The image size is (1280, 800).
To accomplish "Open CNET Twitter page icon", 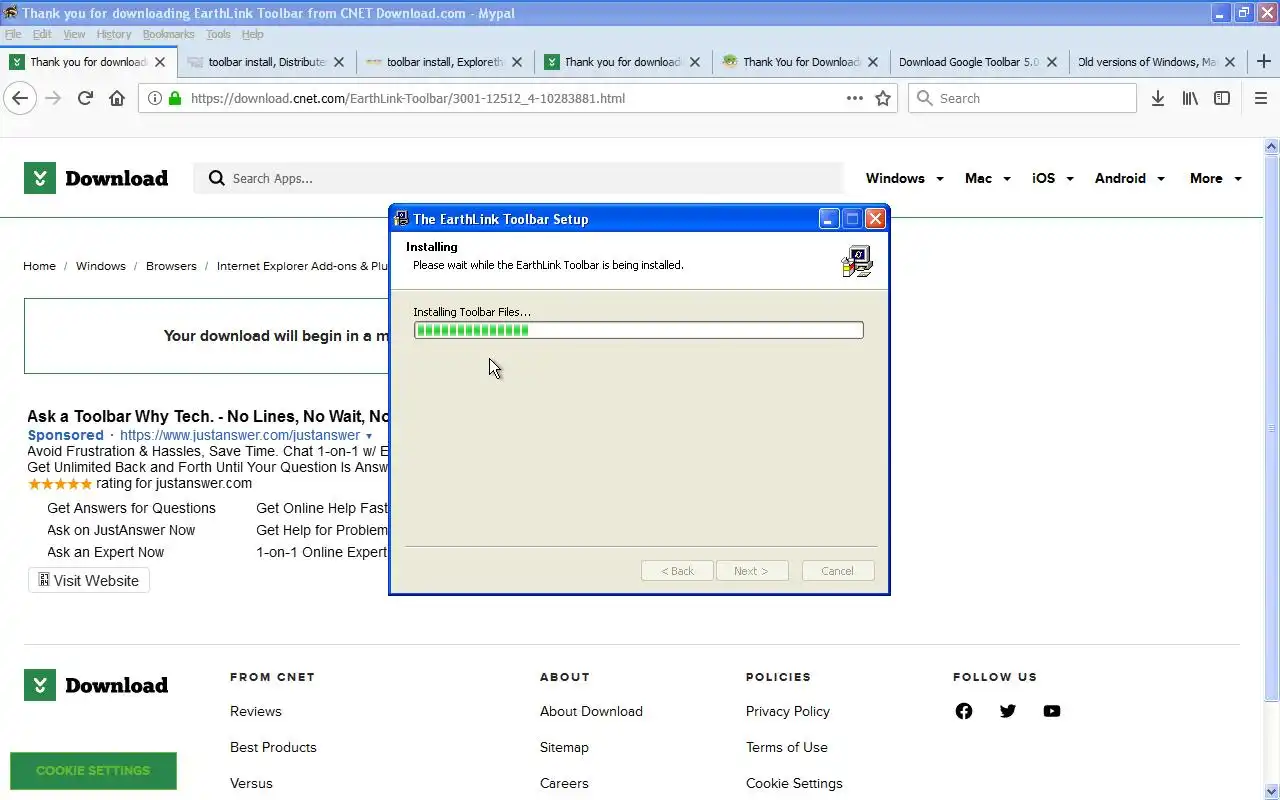I will pos(1008,711).
